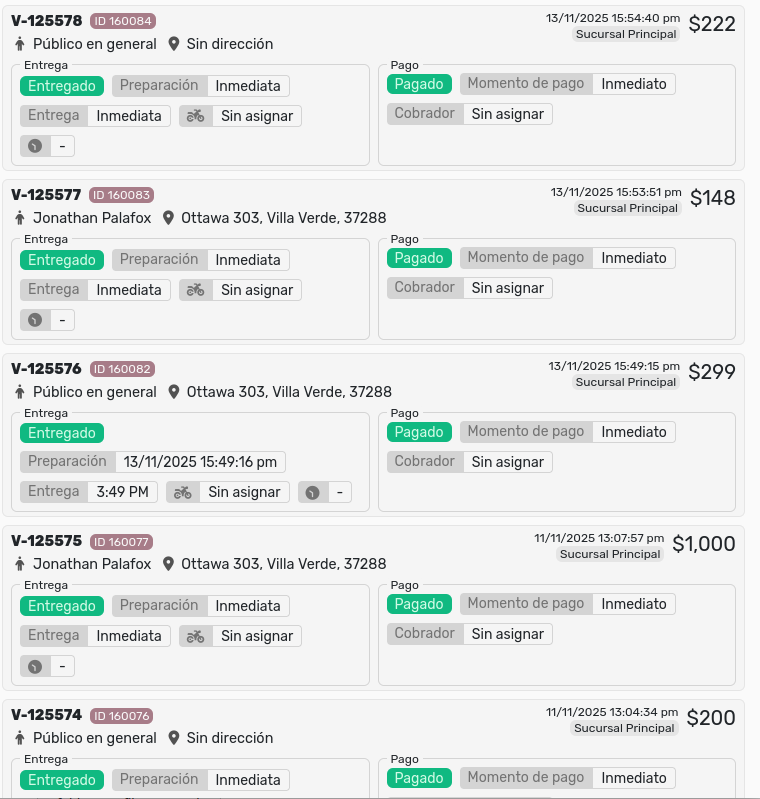Click the person icon beside Jonathan Palafox in V-125577
This screenshot has width=760, height=799.
(19, 218)
